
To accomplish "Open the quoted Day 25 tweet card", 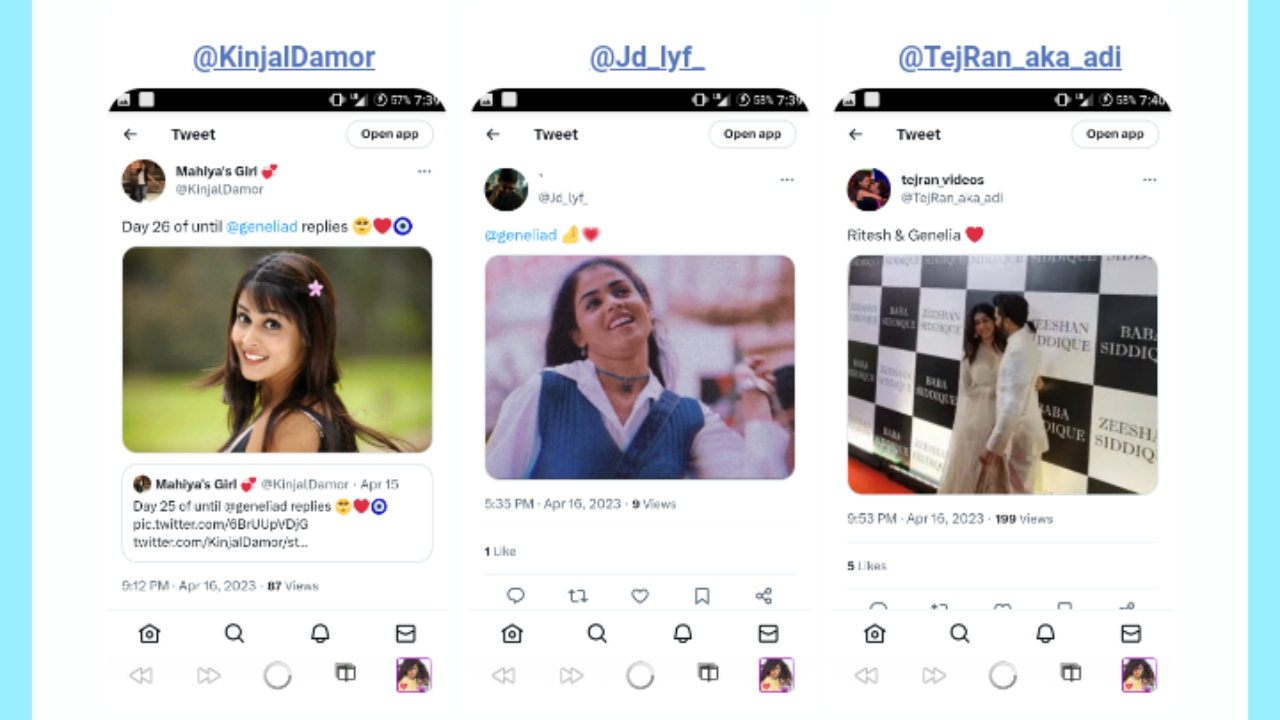I will 278,513.
